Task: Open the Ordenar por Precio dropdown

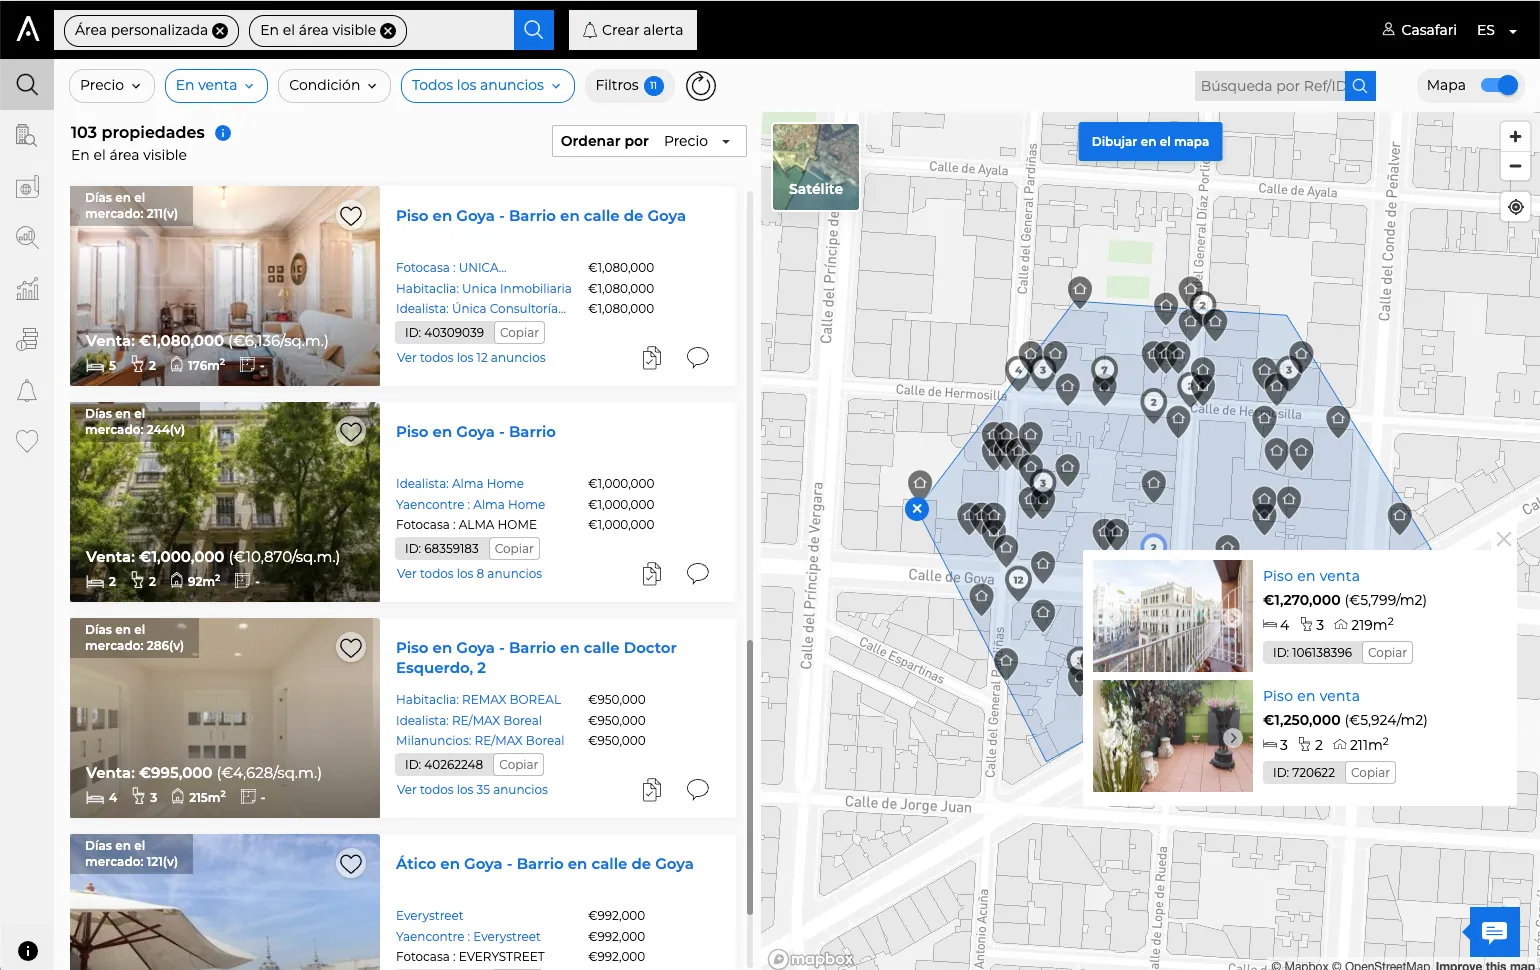Action: click(649, 141)
